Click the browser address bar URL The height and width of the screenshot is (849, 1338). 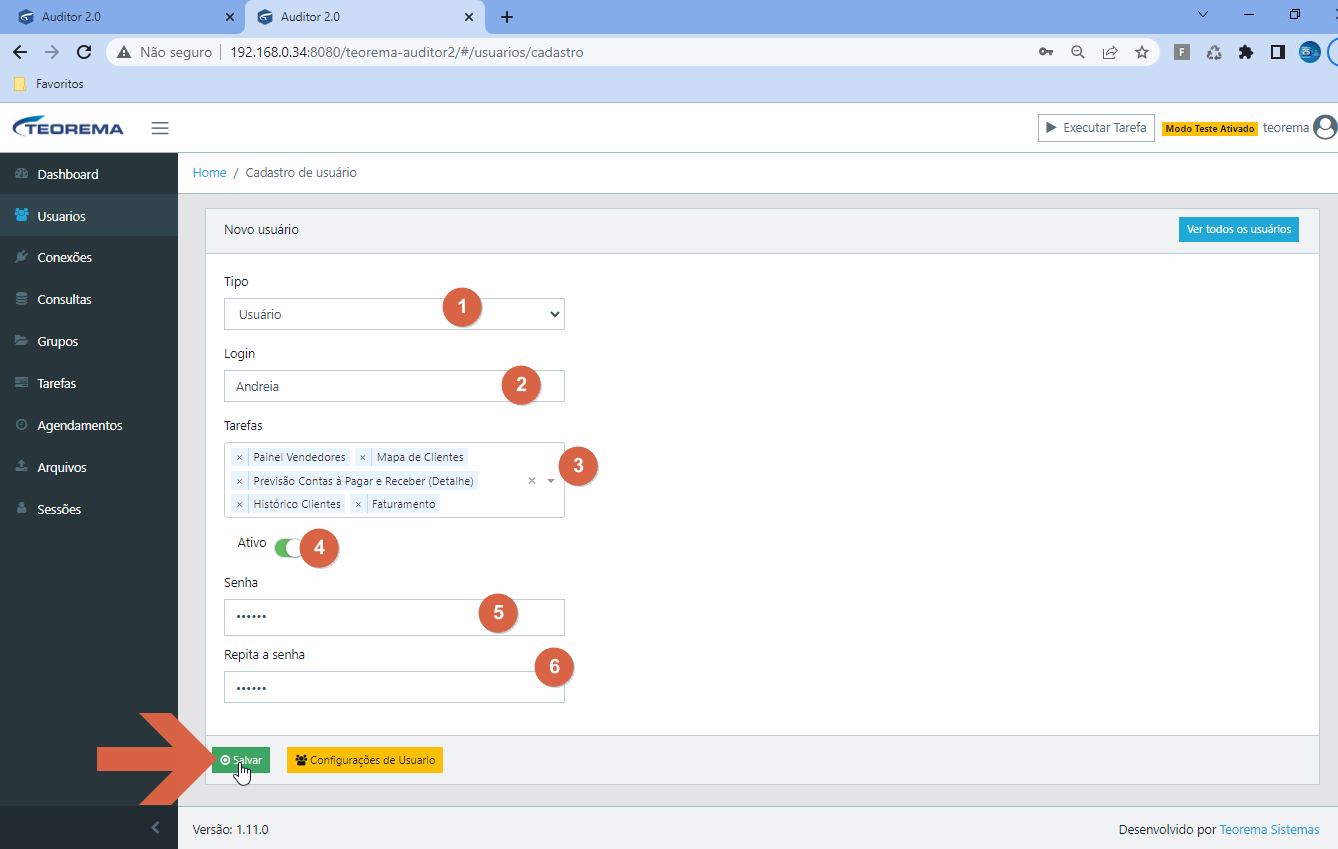(x=407, y=52)
